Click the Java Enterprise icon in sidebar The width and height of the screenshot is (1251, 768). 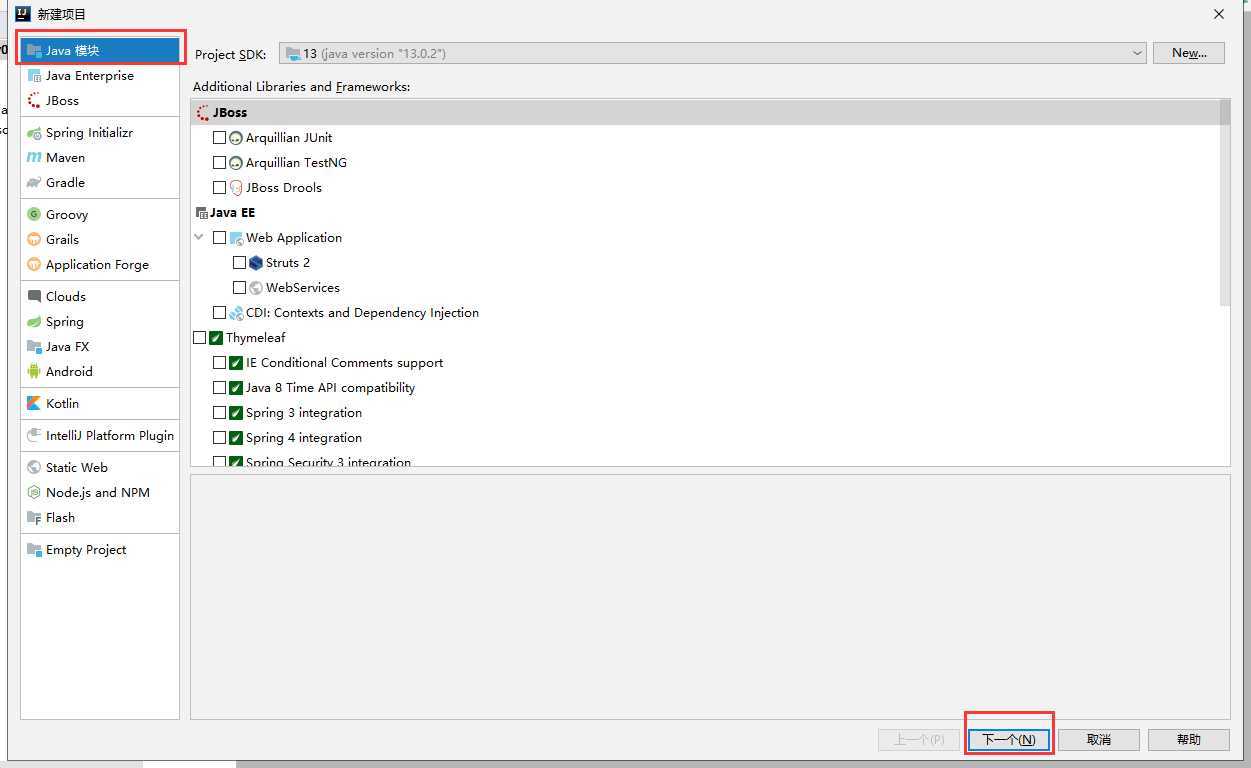point(34,75)
